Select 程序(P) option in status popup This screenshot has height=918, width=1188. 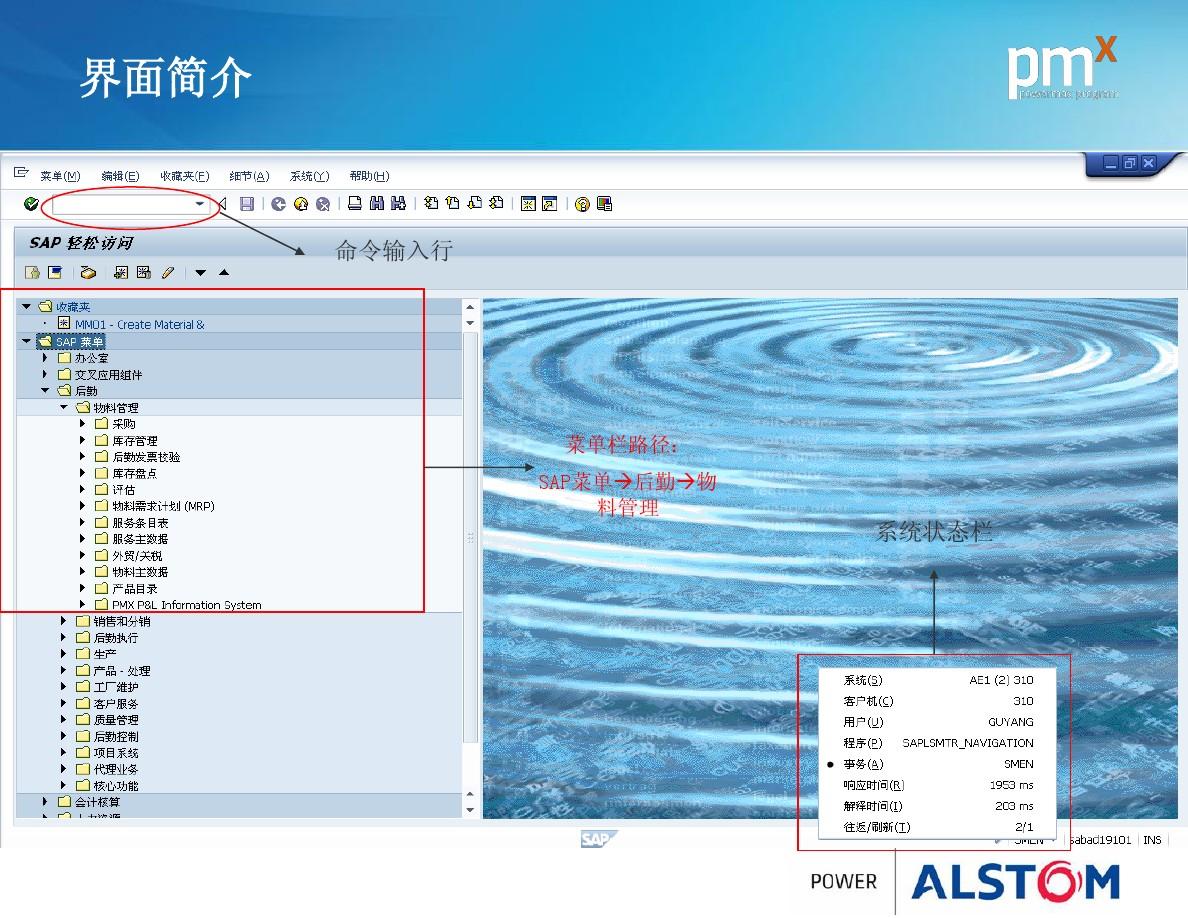(938, 743)
